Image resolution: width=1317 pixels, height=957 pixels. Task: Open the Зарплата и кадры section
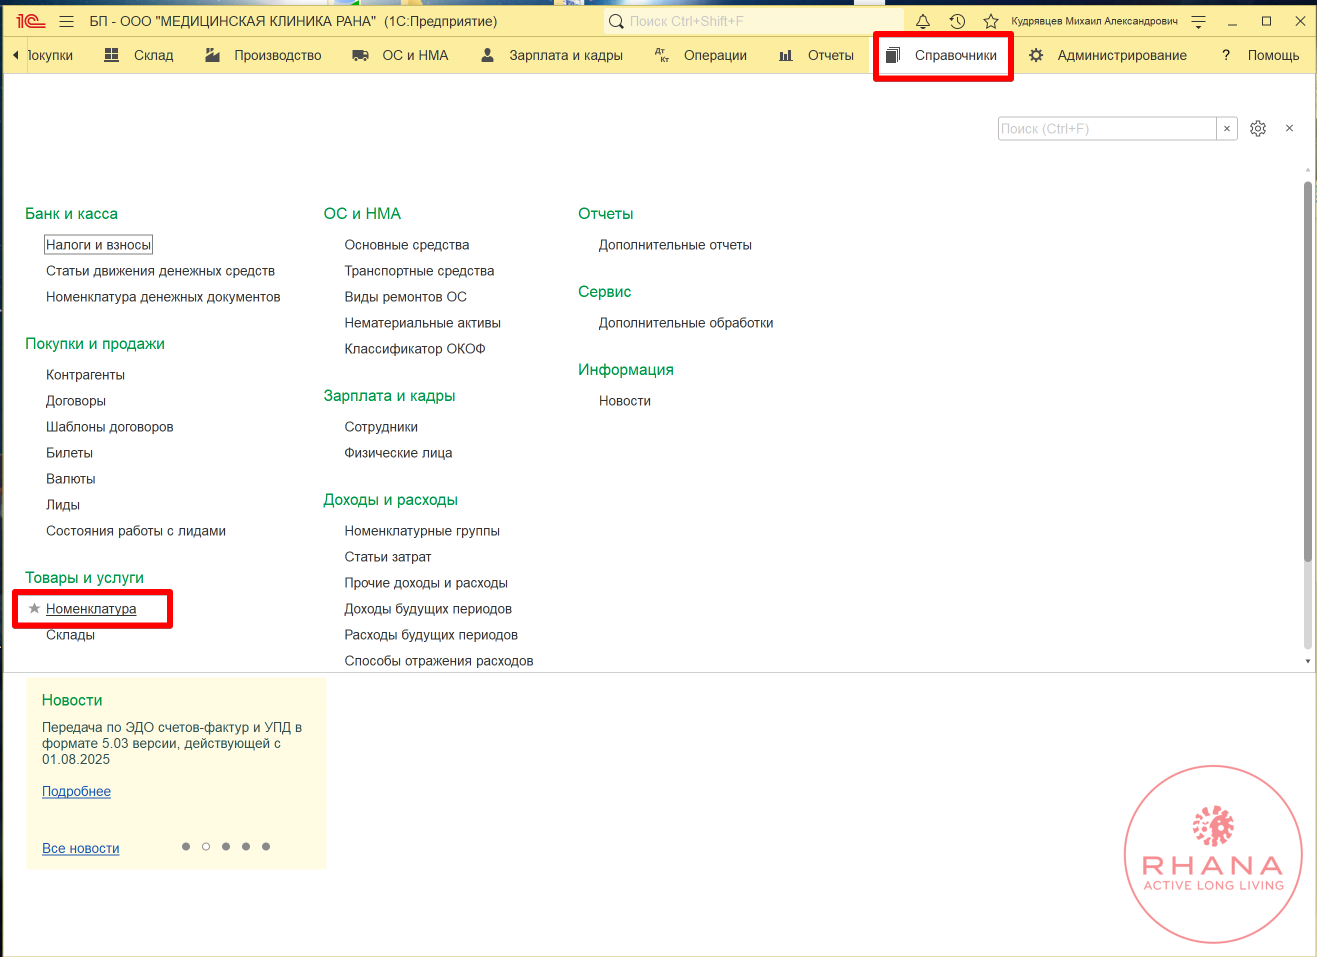click(x=552, y=55)
